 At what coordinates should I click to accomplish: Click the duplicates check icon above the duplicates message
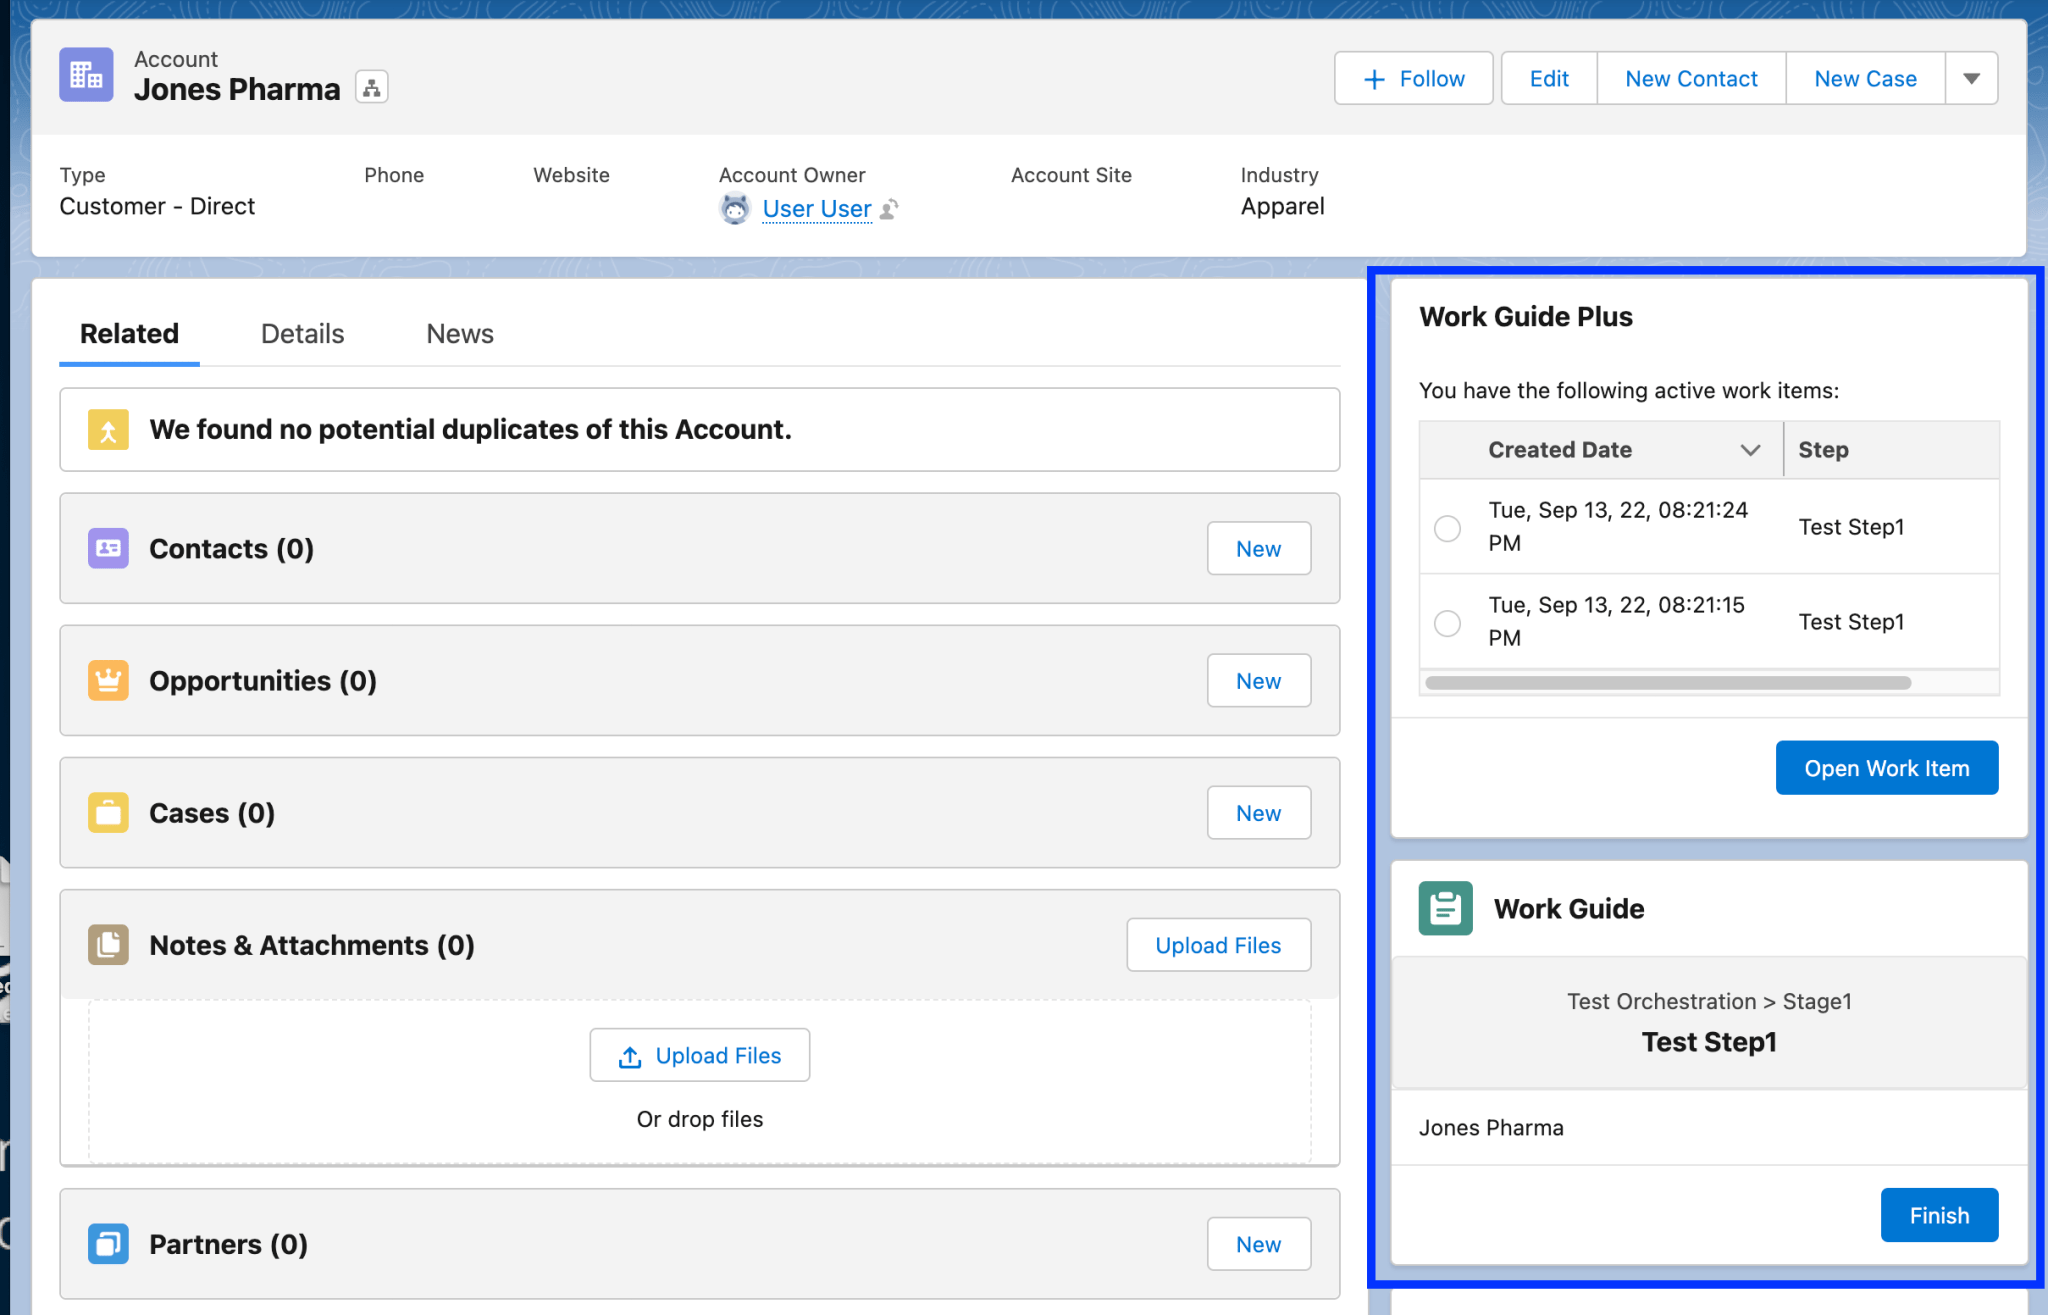pos(108,429)
